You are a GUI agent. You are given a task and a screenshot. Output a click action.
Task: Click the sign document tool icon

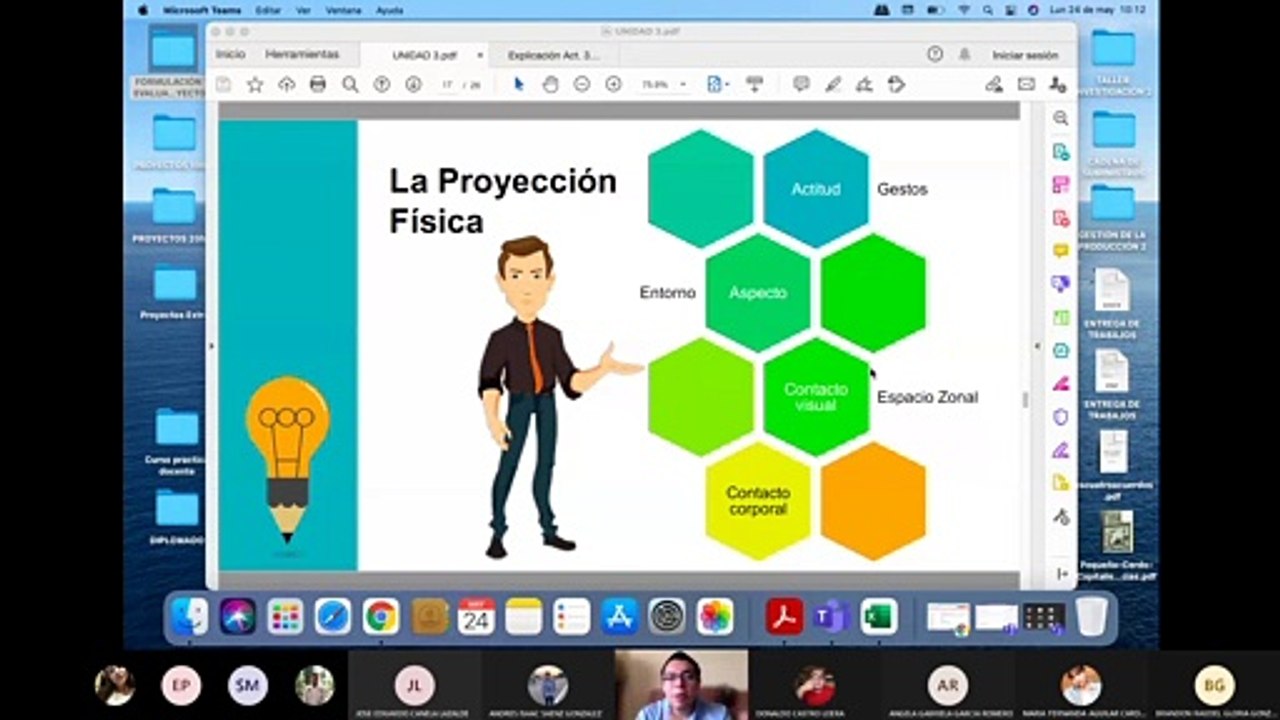[x=864, y=85]
